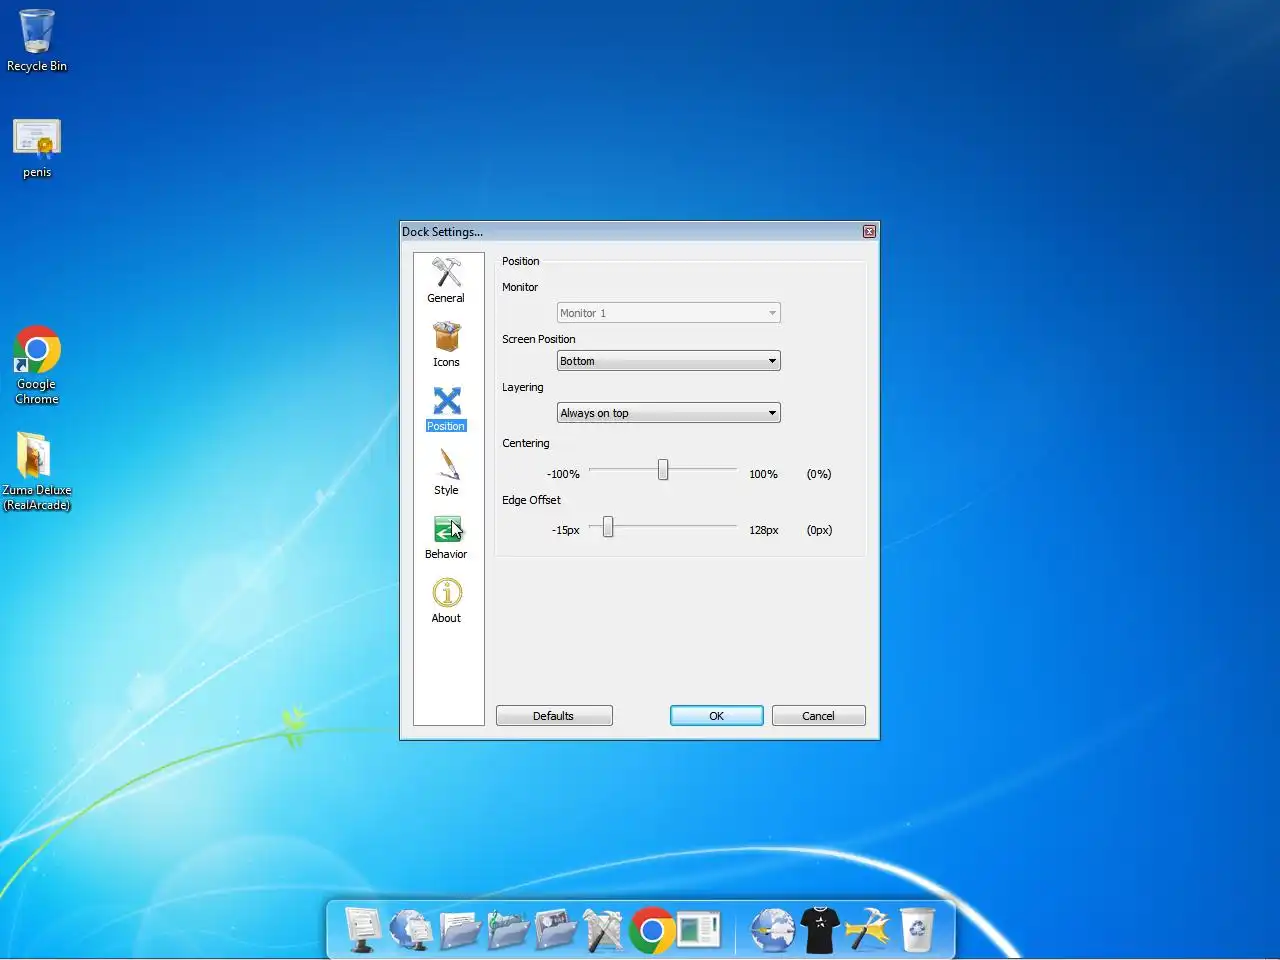Click the Monitor label
Image resolution: width=1280 pixels, height=960 pixels.
(x=520, y=287)
